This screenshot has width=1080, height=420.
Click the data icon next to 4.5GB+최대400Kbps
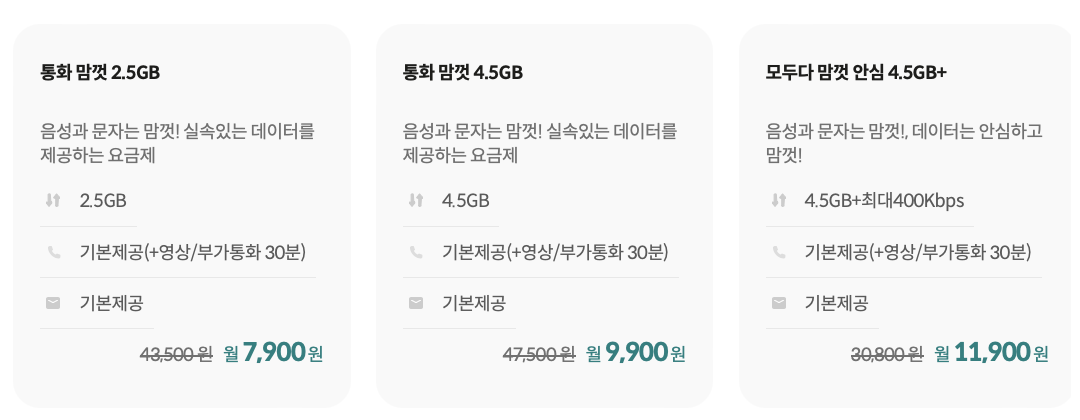pyautogui.click(x=779, y=201)
